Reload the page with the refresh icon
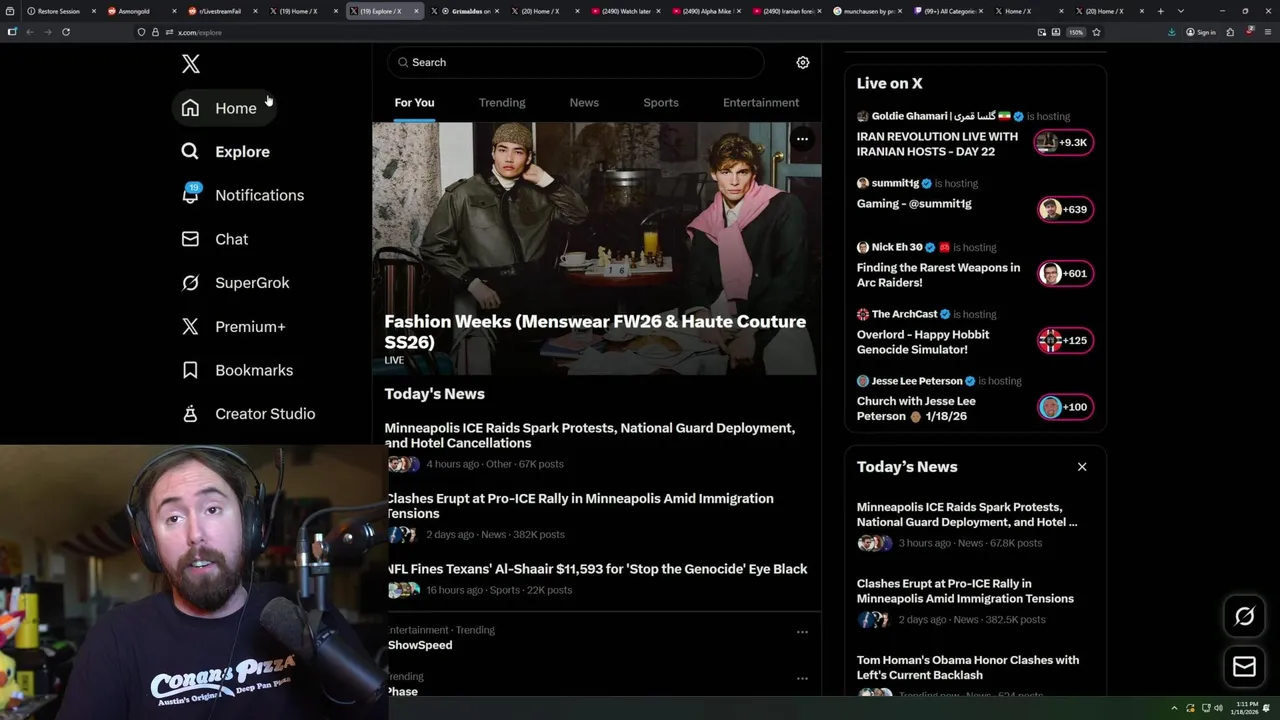Viewport: 1280px width, 720px height. [x=66, y=32]
